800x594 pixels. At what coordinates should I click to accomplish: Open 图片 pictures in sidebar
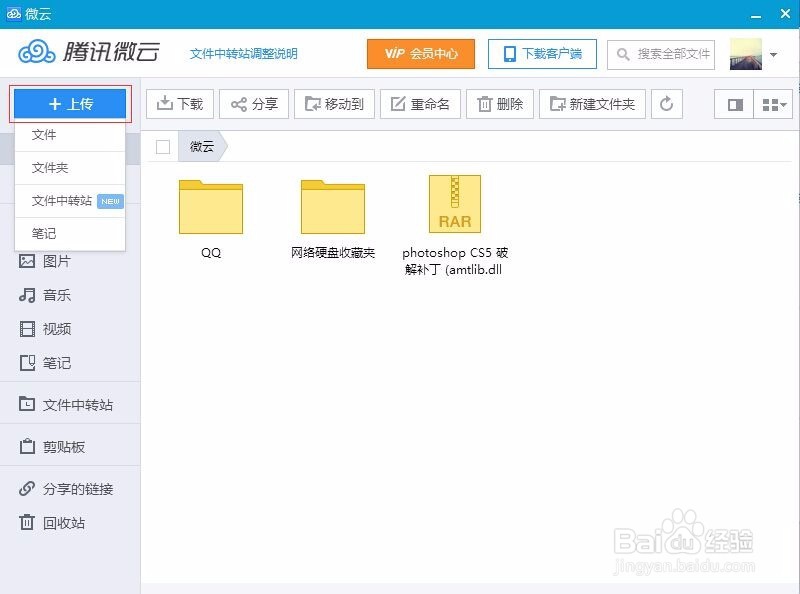(45, 261)
